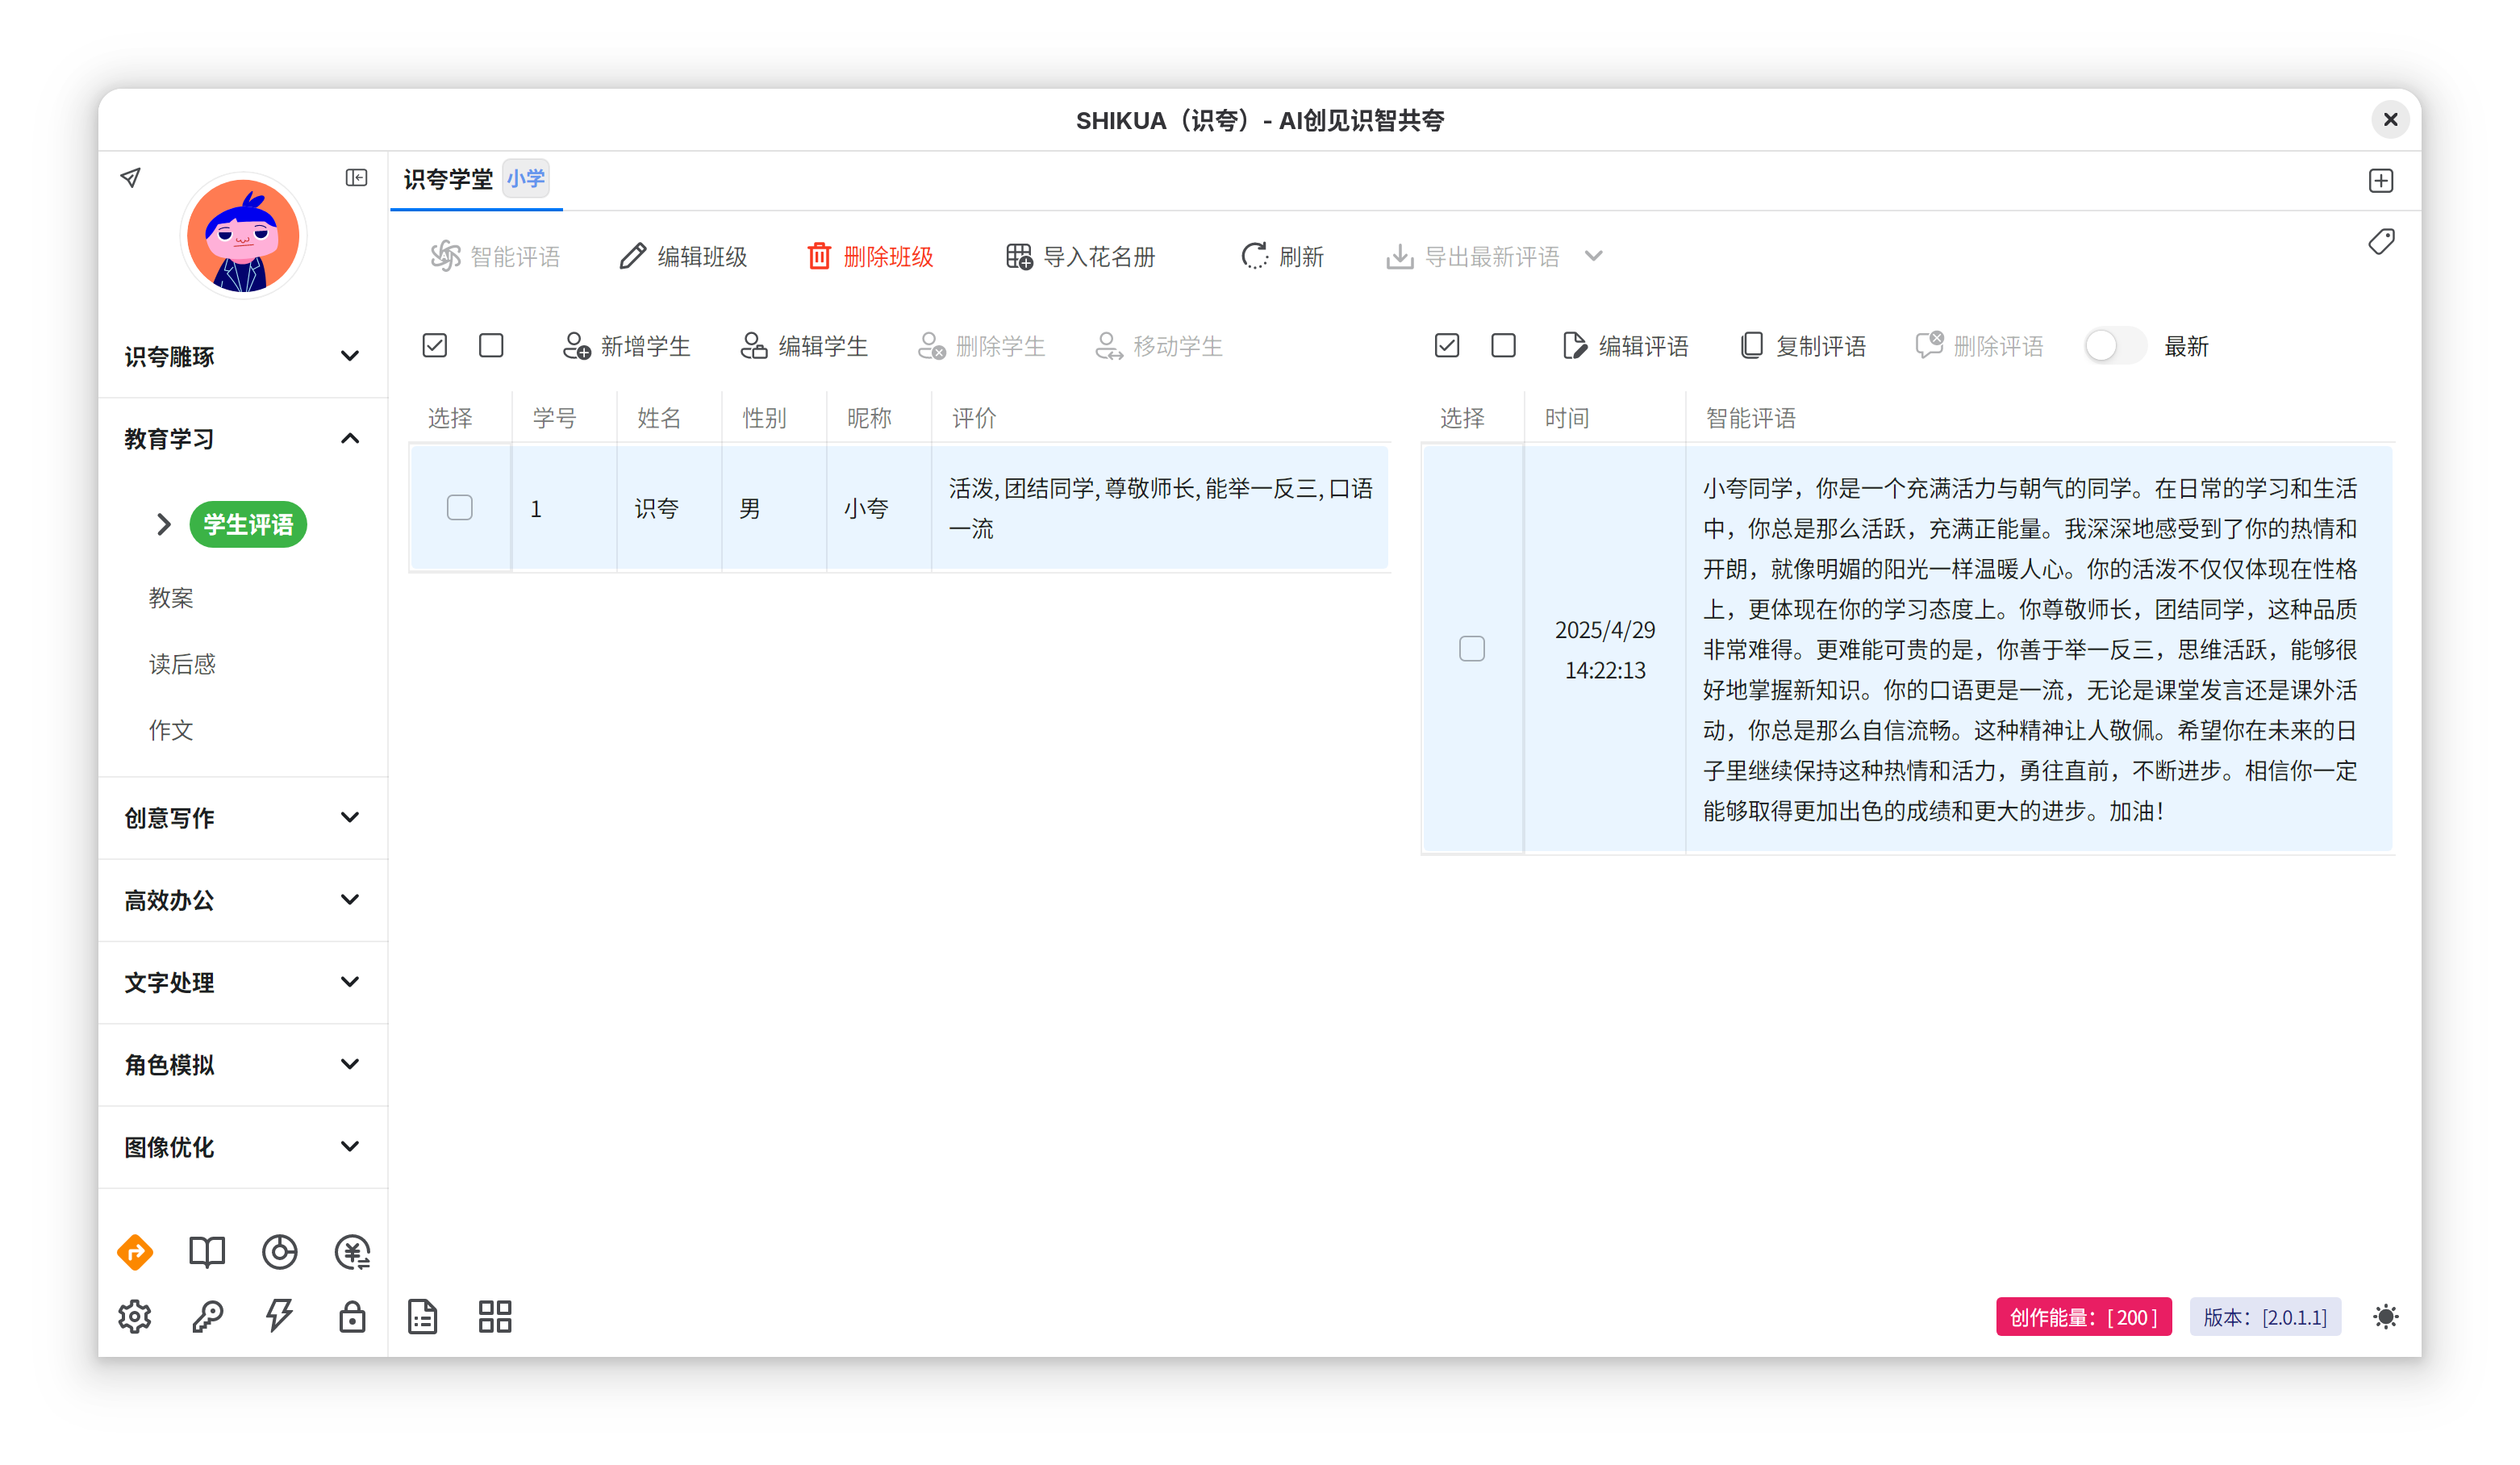This screenshot has height=1465, width=2520.
Task: Click the tag label icon
Action: [2381, 242]
